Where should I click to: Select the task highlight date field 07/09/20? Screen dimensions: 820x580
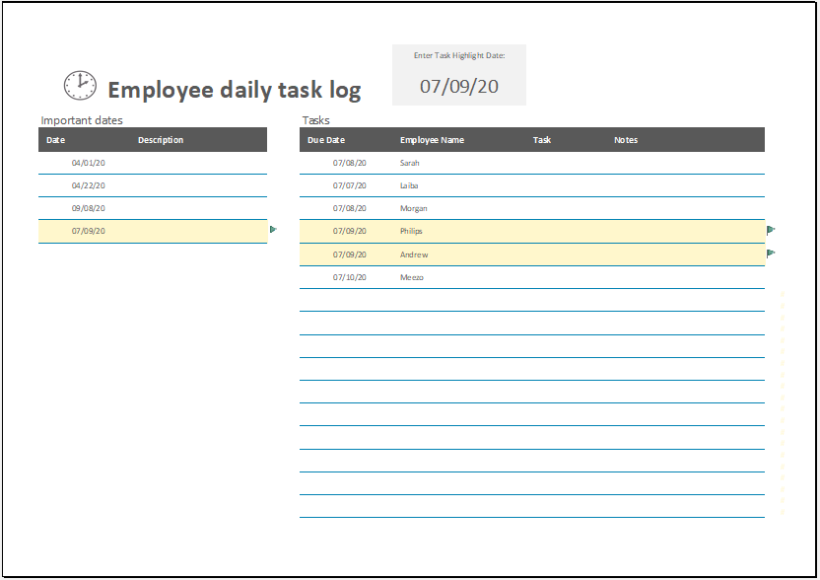point(459,87)
